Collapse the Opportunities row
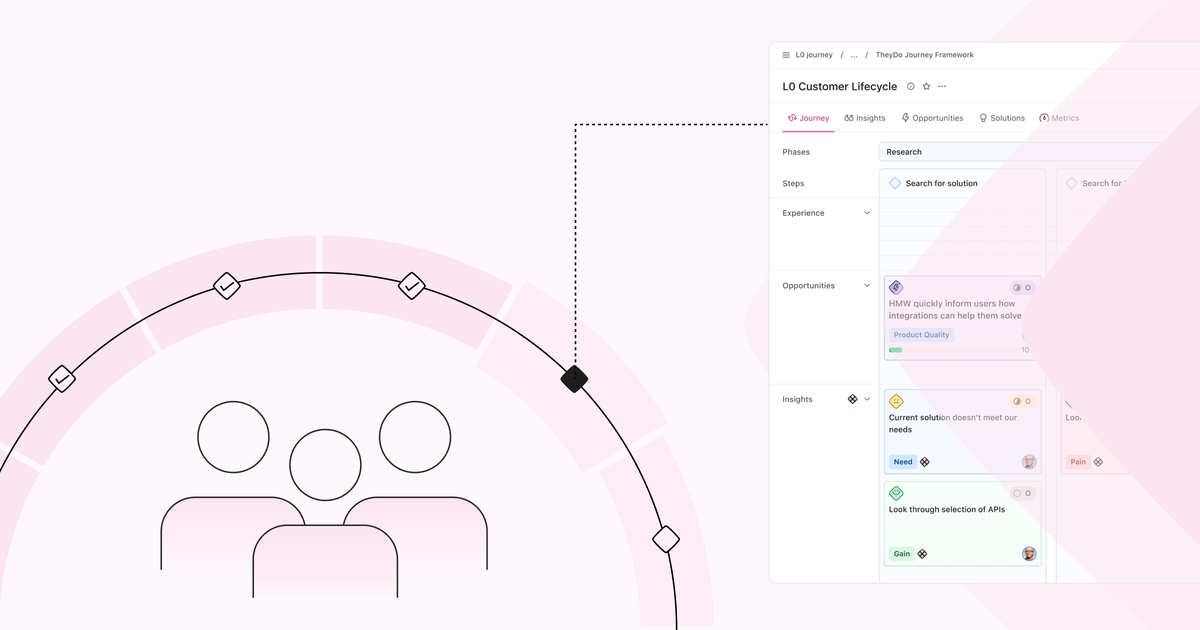The height and width of the screenshot is (630, 1200). pos(867,286)
